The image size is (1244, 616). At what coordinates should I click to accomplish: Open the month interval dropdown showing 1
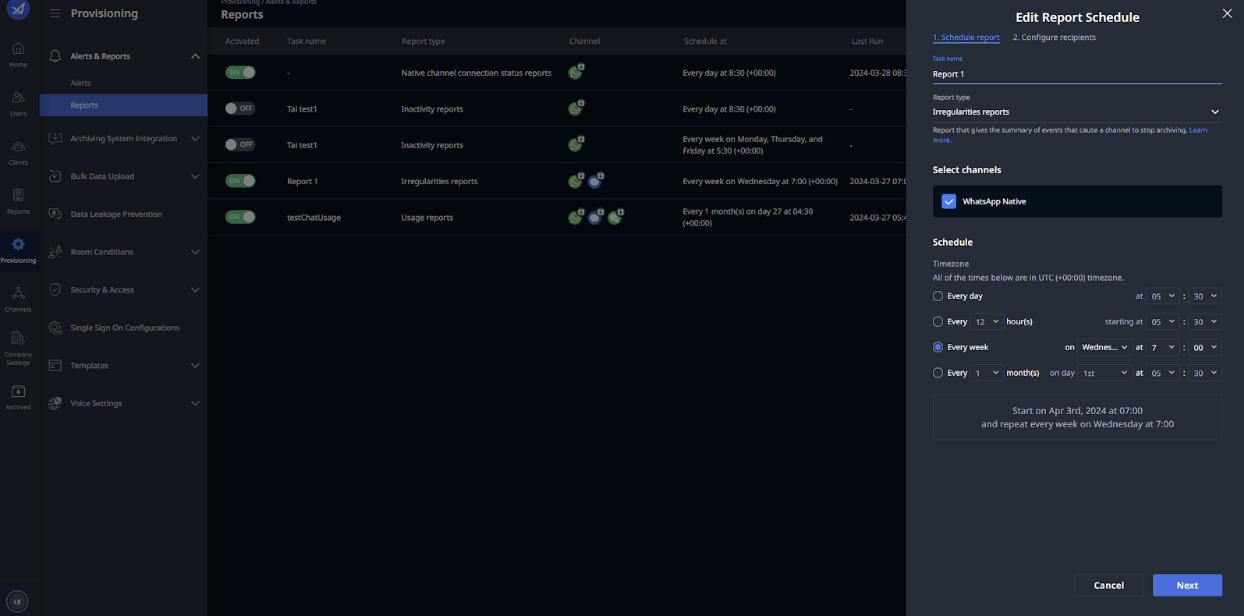(x=987, y=373)
